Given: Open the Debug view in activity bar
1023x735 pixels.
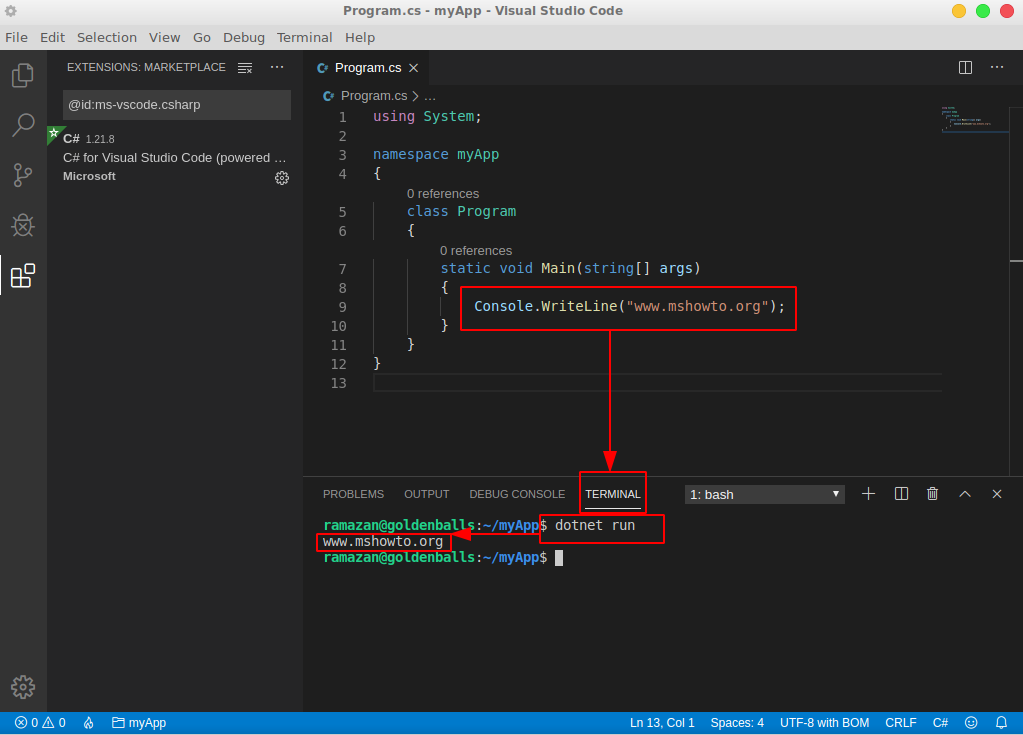Looking at the screenshot, I should [x=23, y=225].
